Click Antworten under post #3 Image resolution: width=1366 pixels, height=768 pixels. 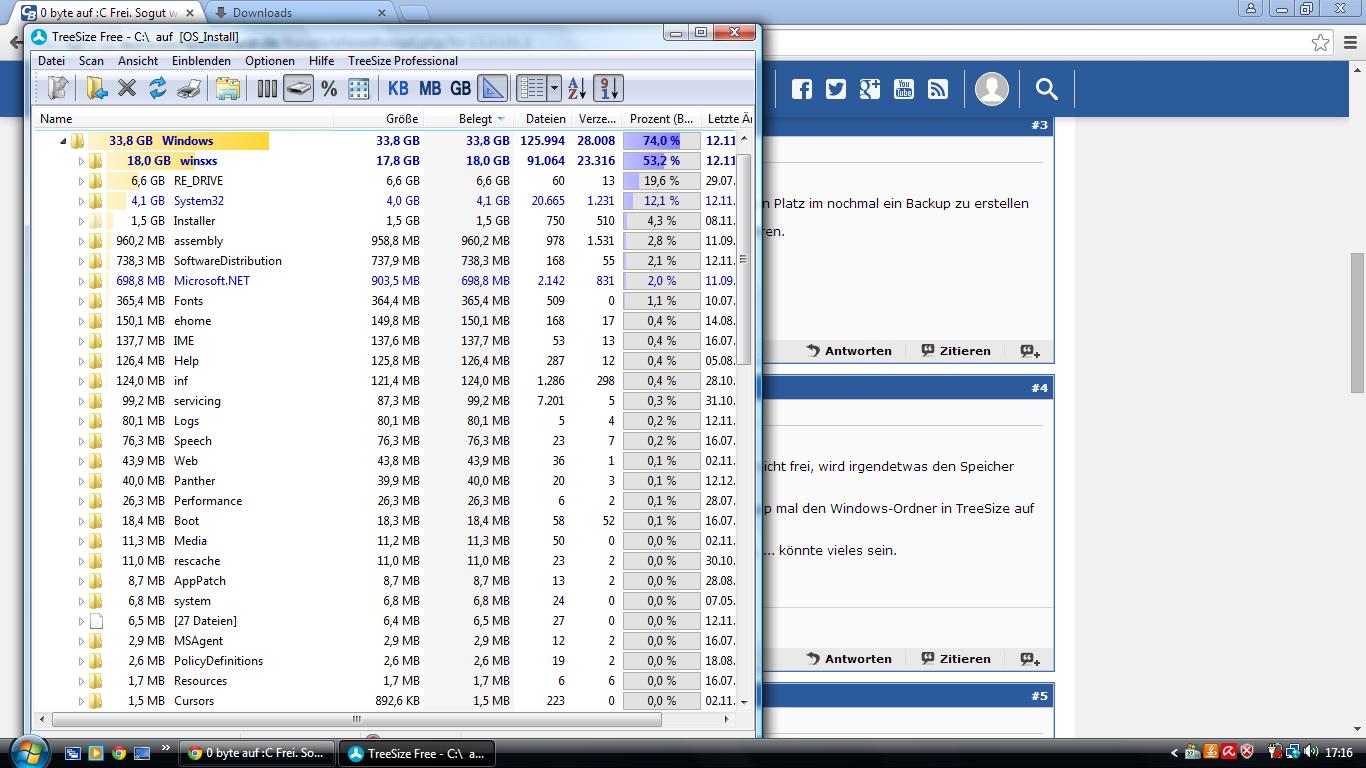[x=848, y=351]
